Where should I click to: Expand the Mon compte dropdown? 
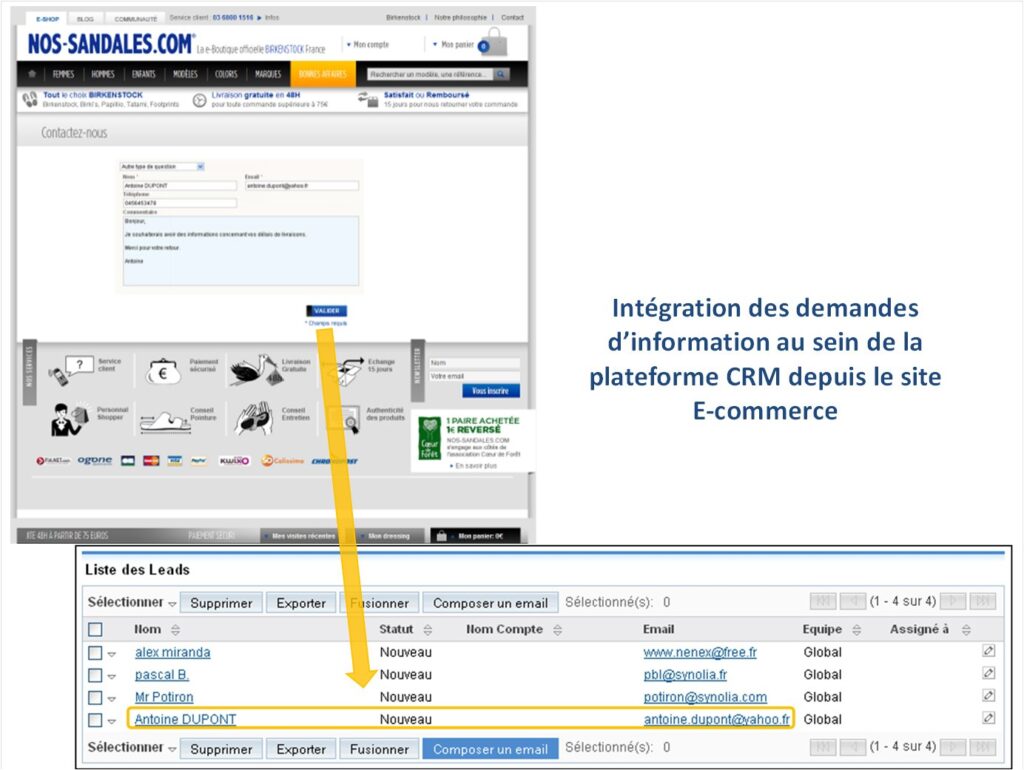tap(367, 45)
